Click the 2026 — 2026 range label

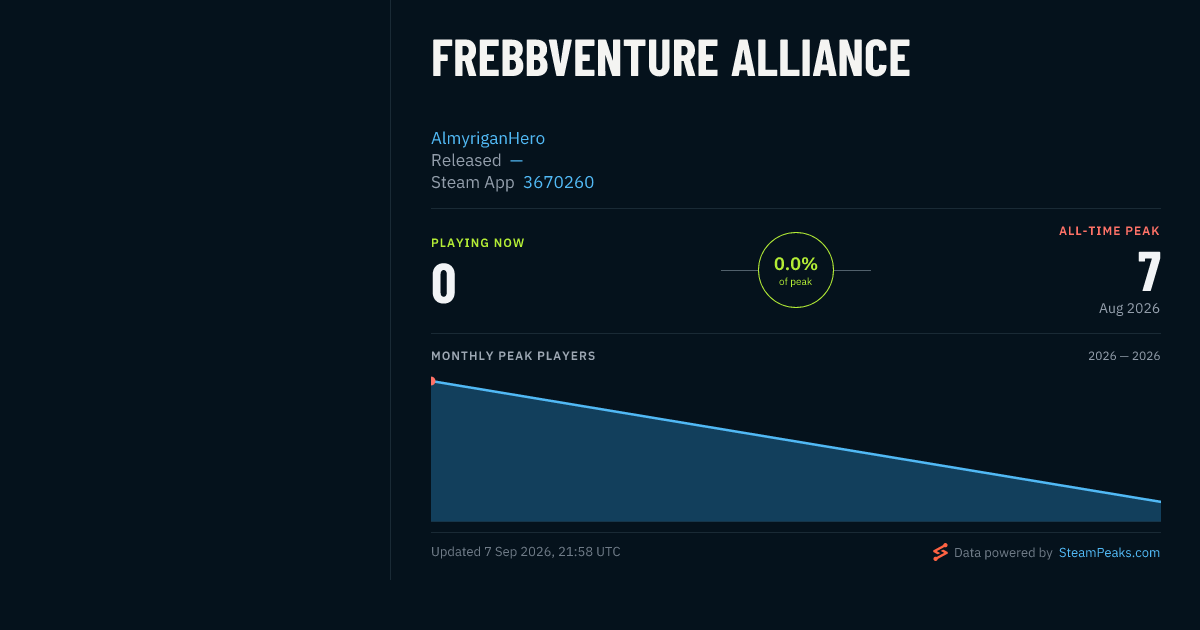1124,356
